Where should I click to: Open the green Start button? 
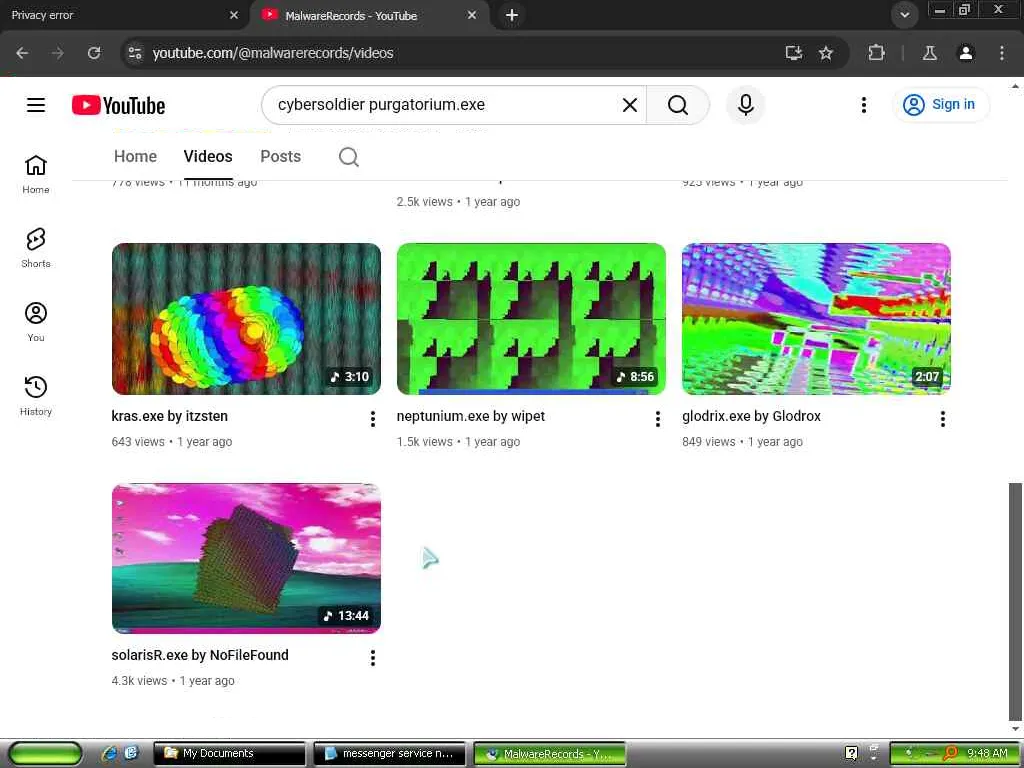point(44,754)
